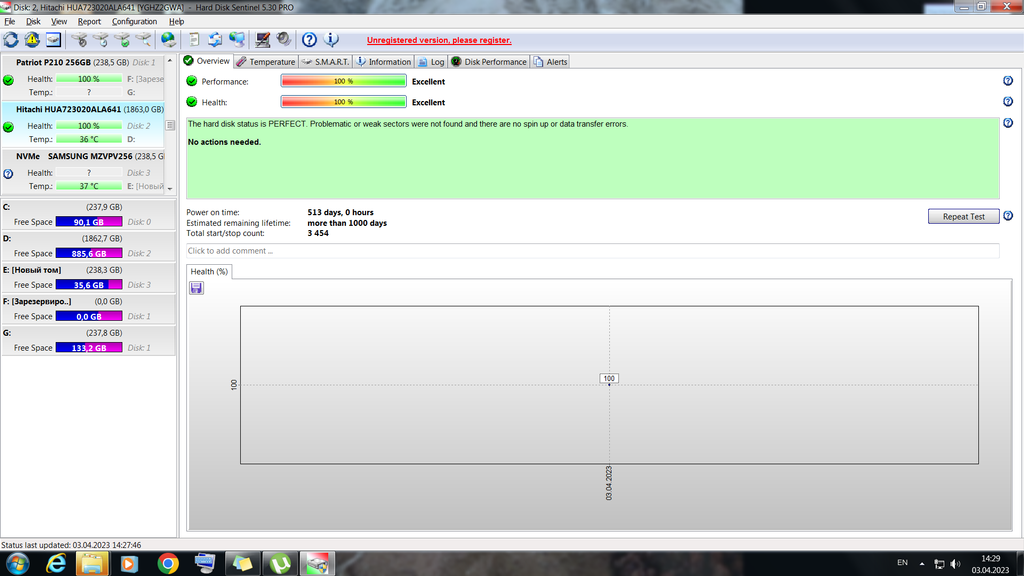The image size is (1024, 576).
Task: Select the Patriot P210 256GB disk entry
Action: point(84,77)
